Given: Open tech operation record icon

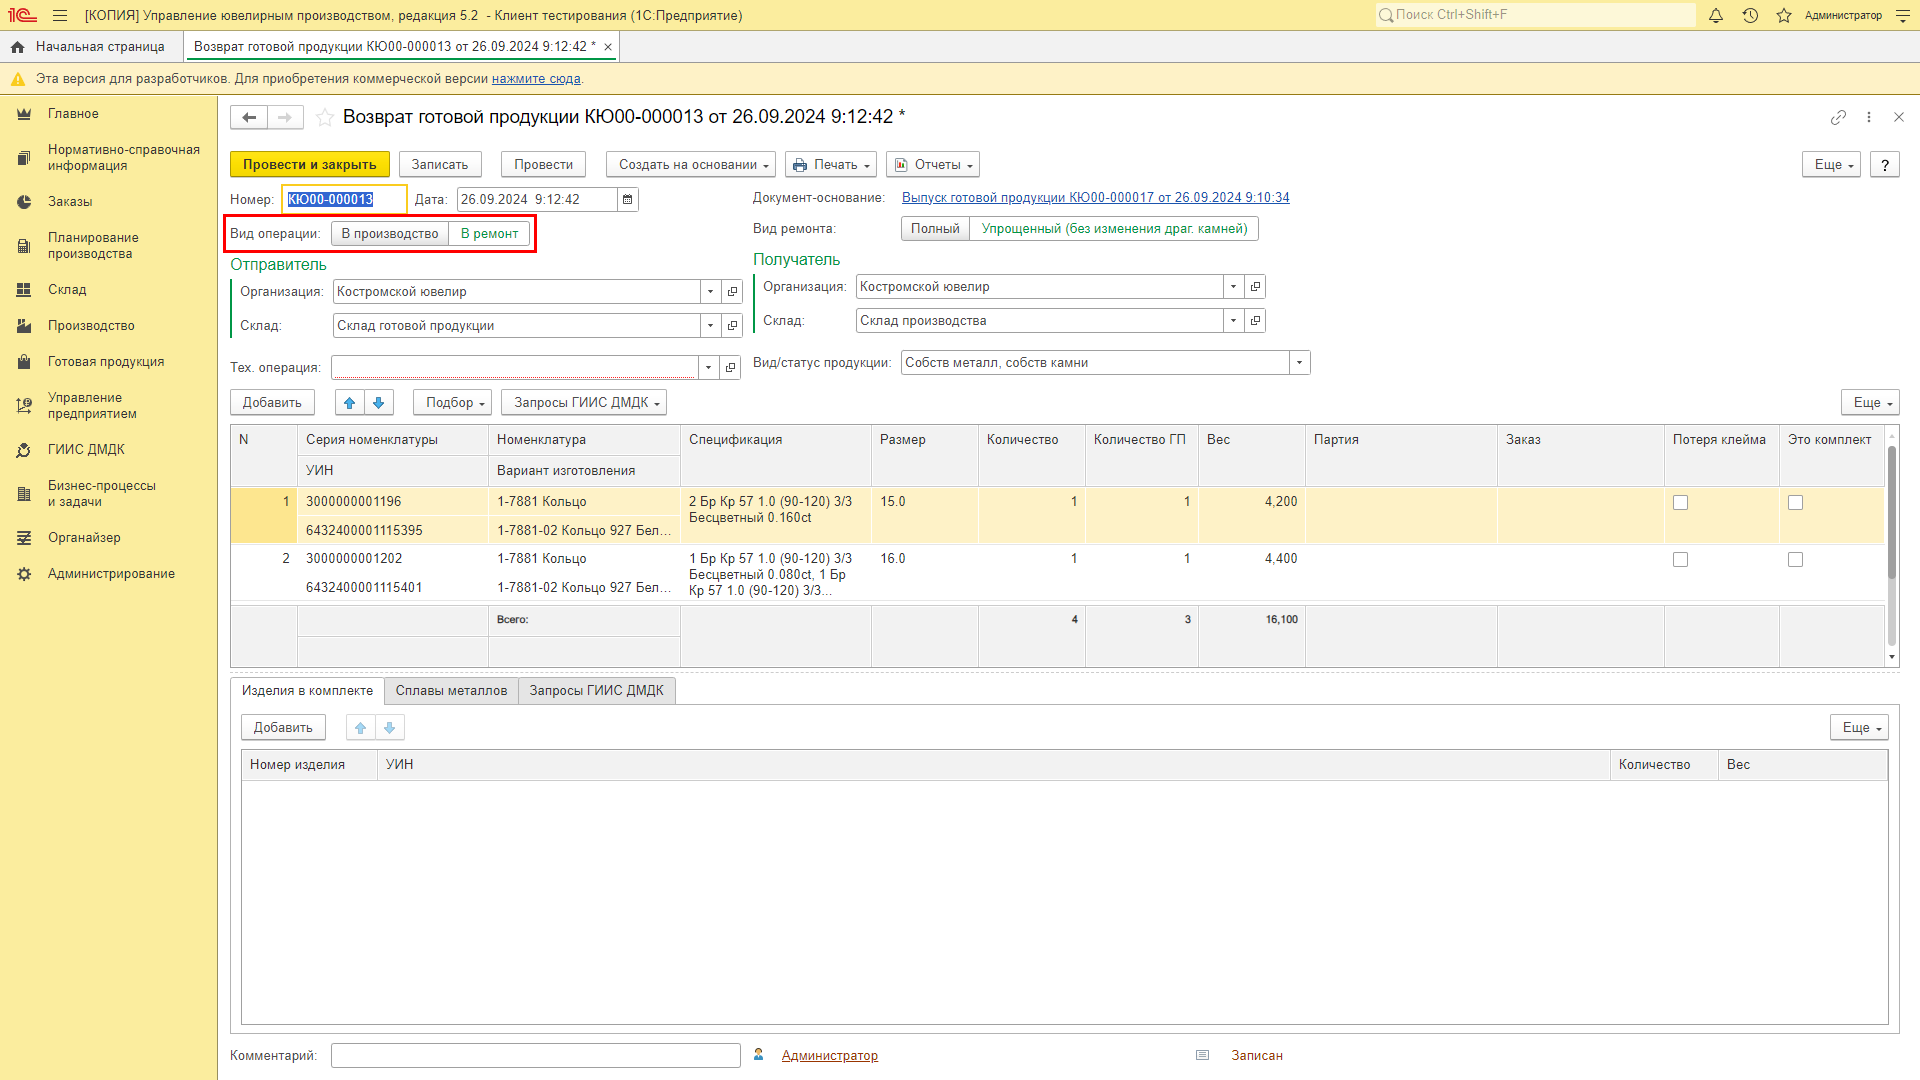Looking at the screenshot, I should pos(731,368).
